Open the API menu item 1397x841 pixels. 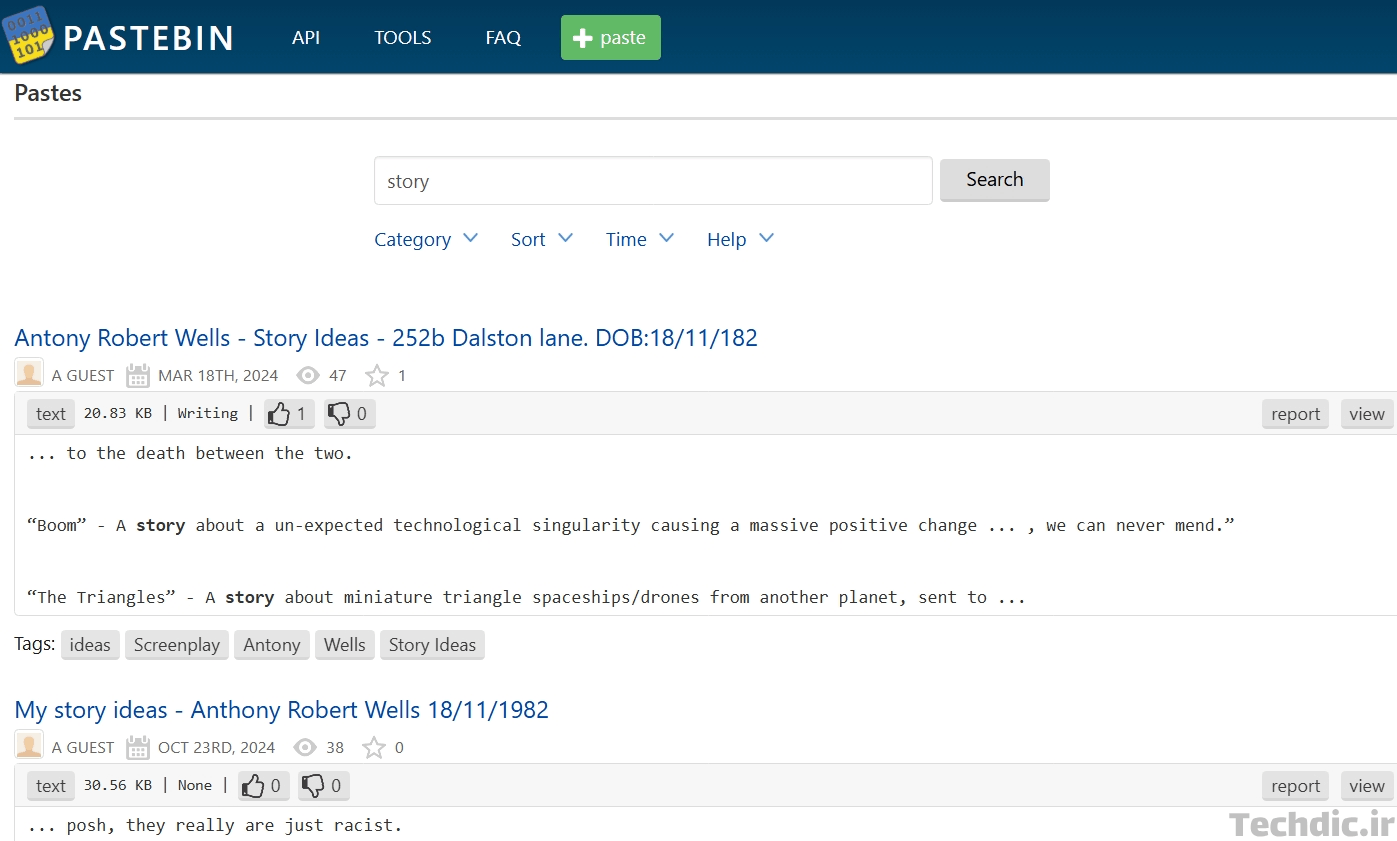point(306,38)
